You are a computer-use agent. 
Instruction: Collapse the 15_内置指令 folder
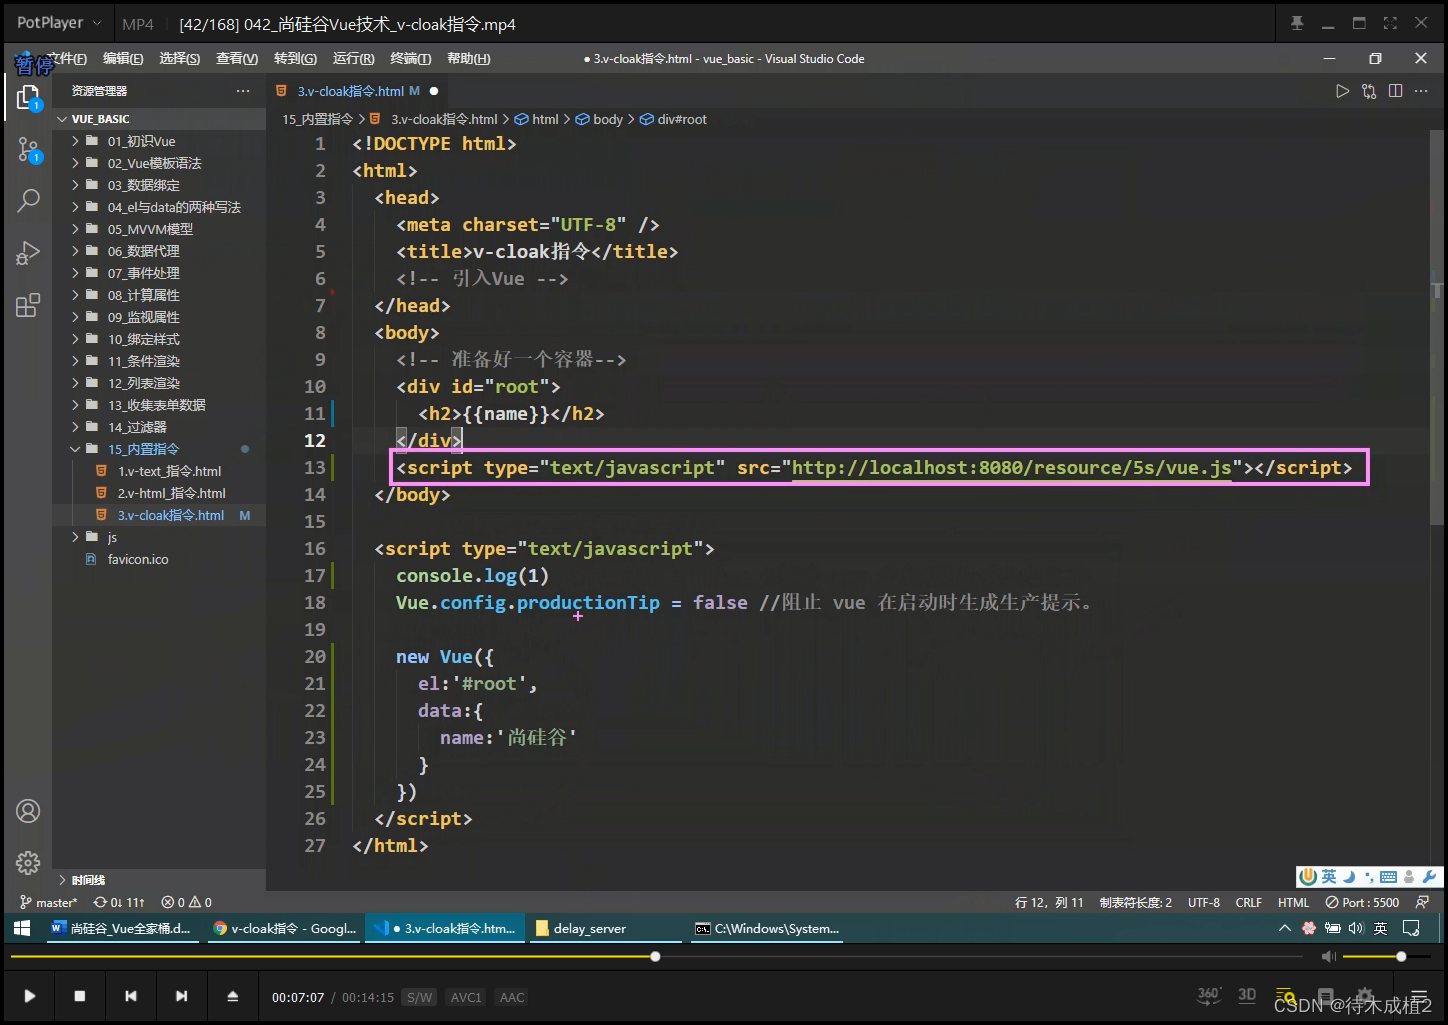(x=160, y=449)
